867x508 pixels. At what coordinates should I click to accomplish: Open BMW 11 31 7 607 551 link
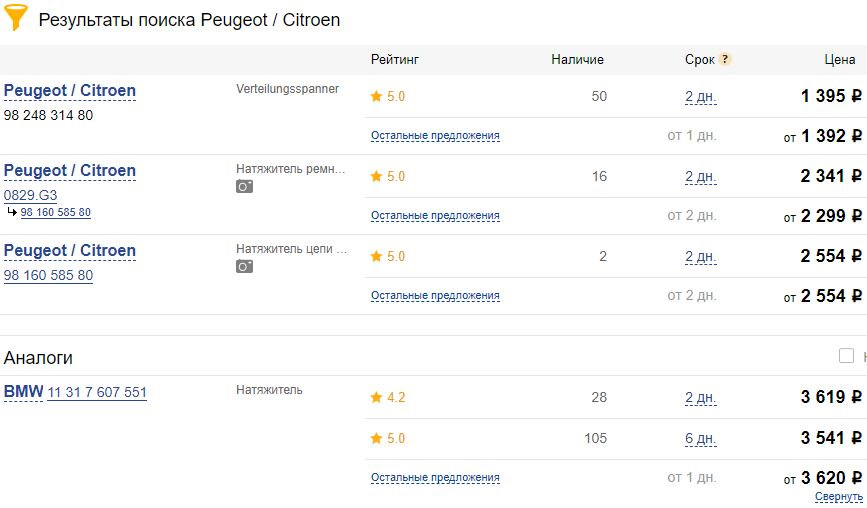coord(96,393)
